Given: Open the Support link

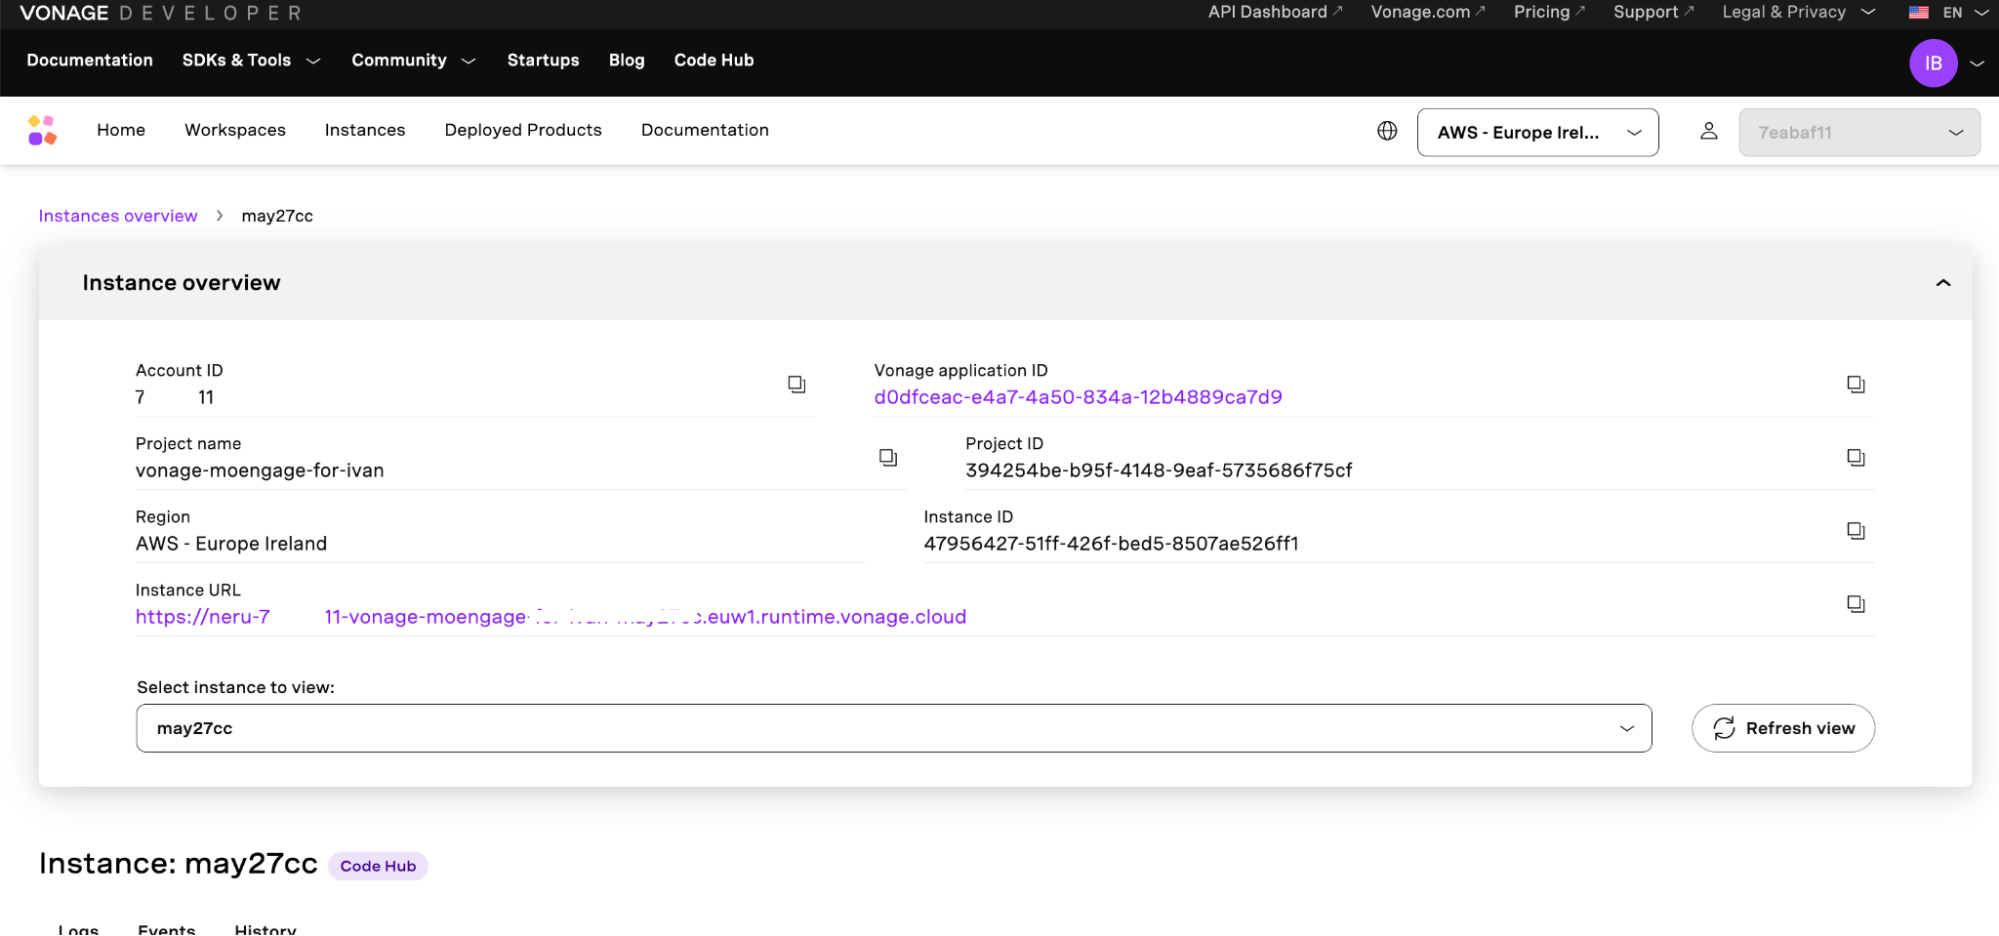Looking at the screenshot, I should coord(1653,12).
